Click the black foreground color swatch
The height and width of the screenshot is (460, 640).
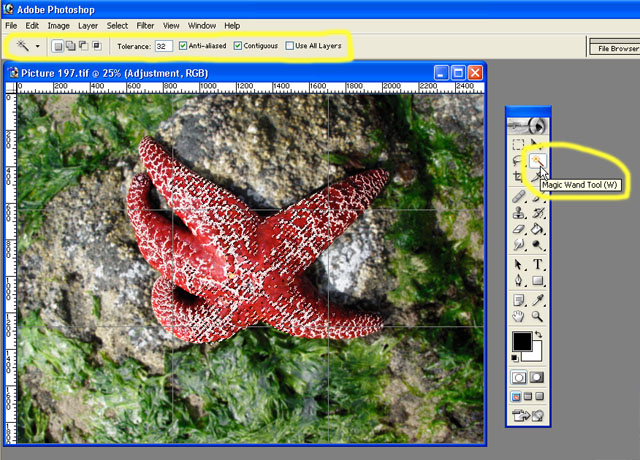(521, 341)
